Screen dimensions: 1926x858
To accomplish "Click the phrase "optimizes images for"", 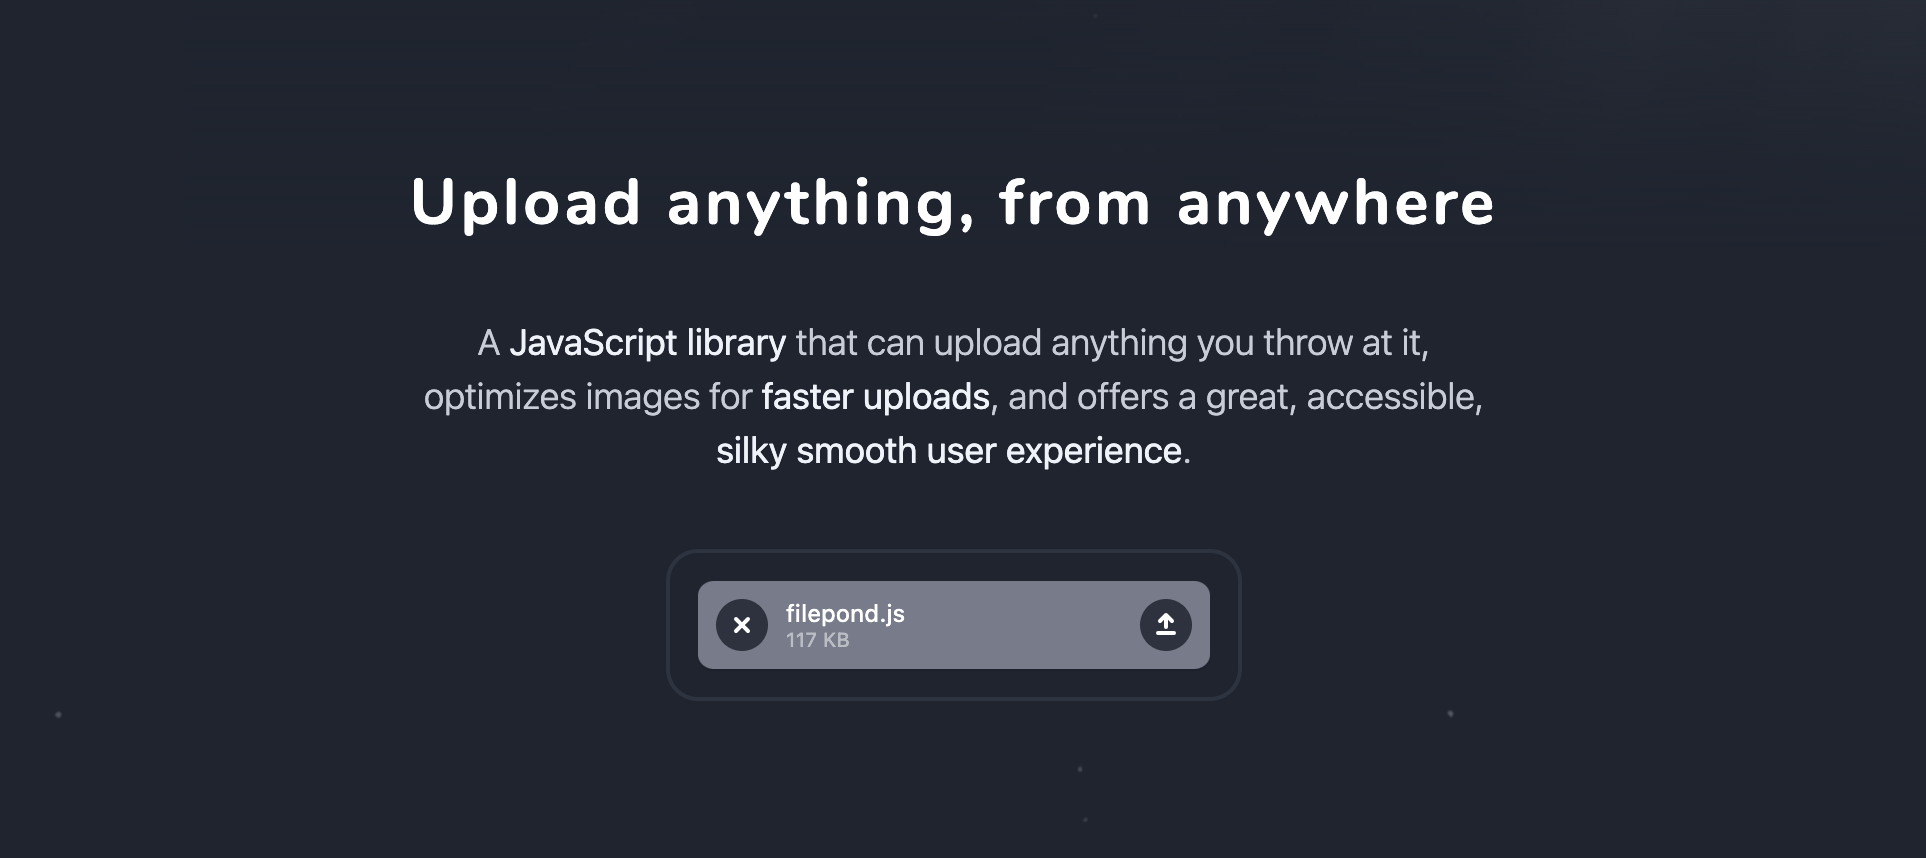I will [x=588, y=397].
